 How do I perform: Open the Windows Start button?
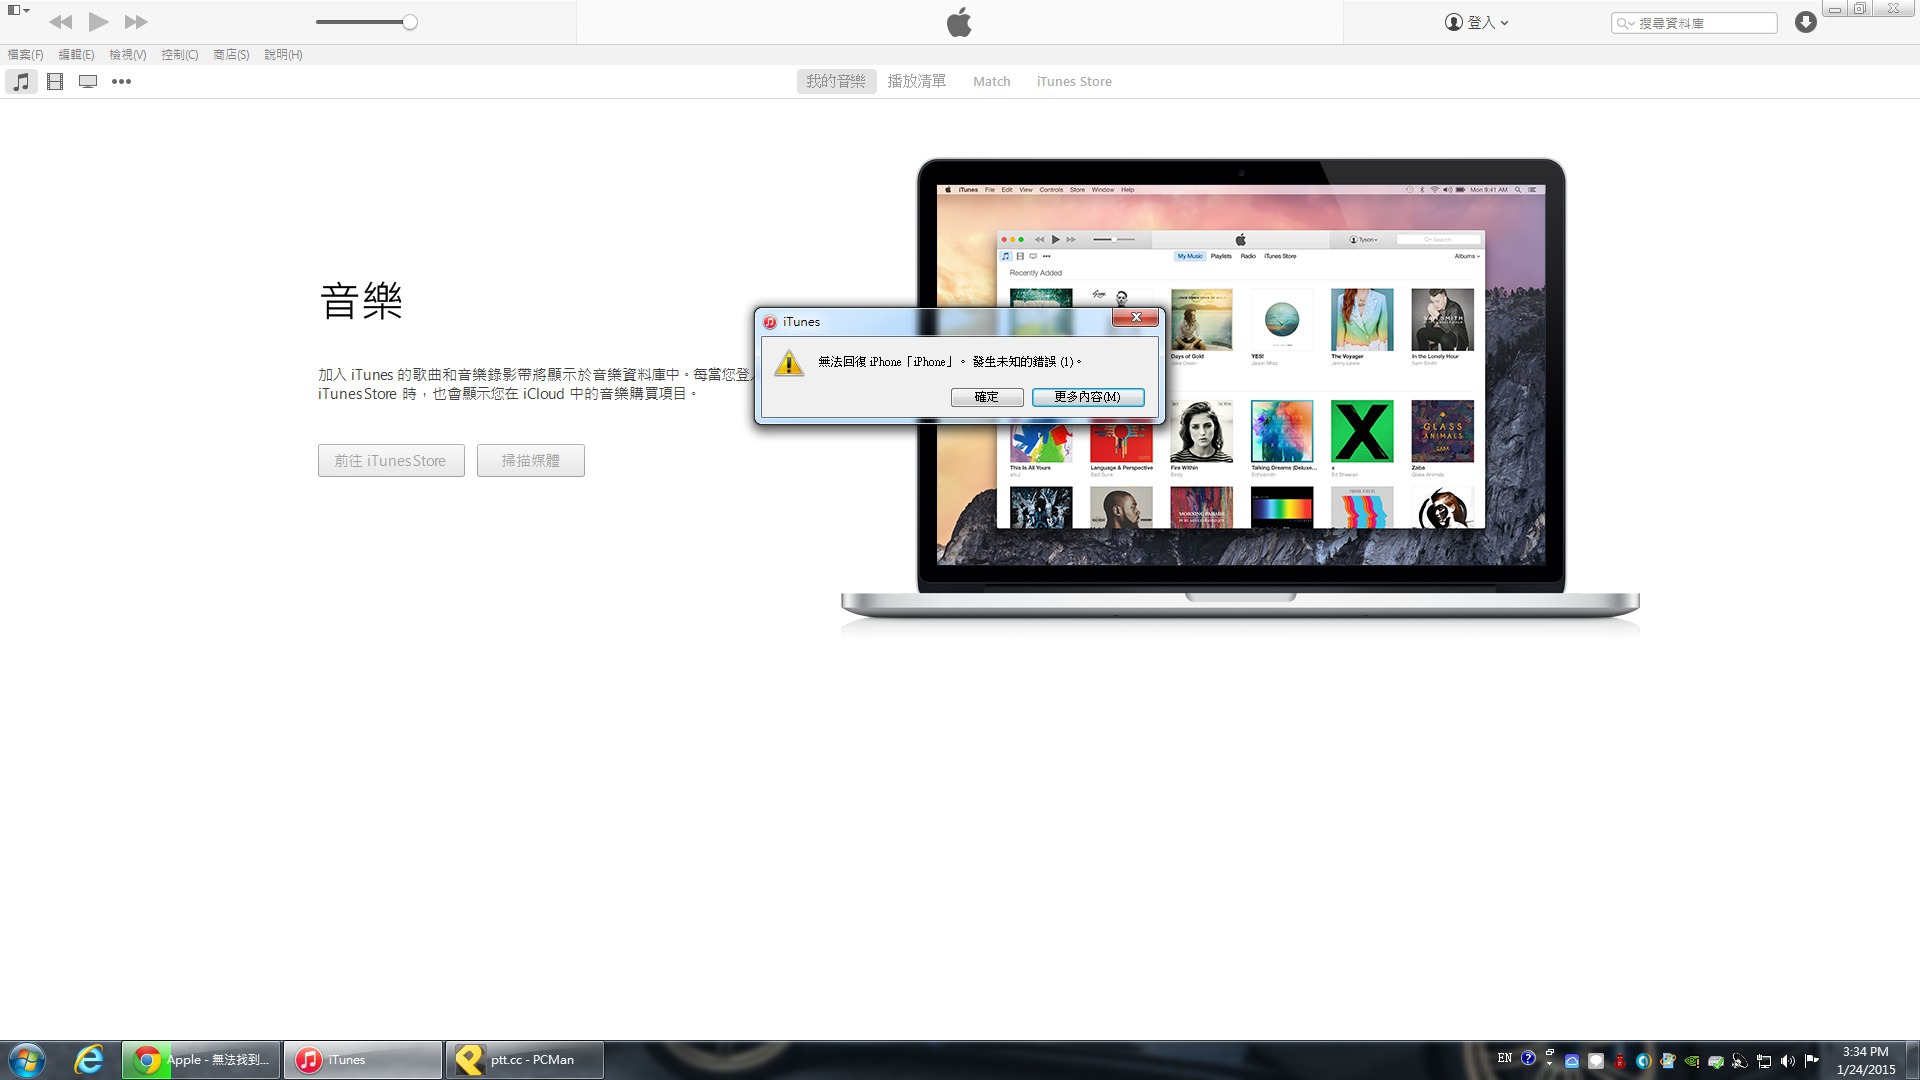tap(27, 1060)
